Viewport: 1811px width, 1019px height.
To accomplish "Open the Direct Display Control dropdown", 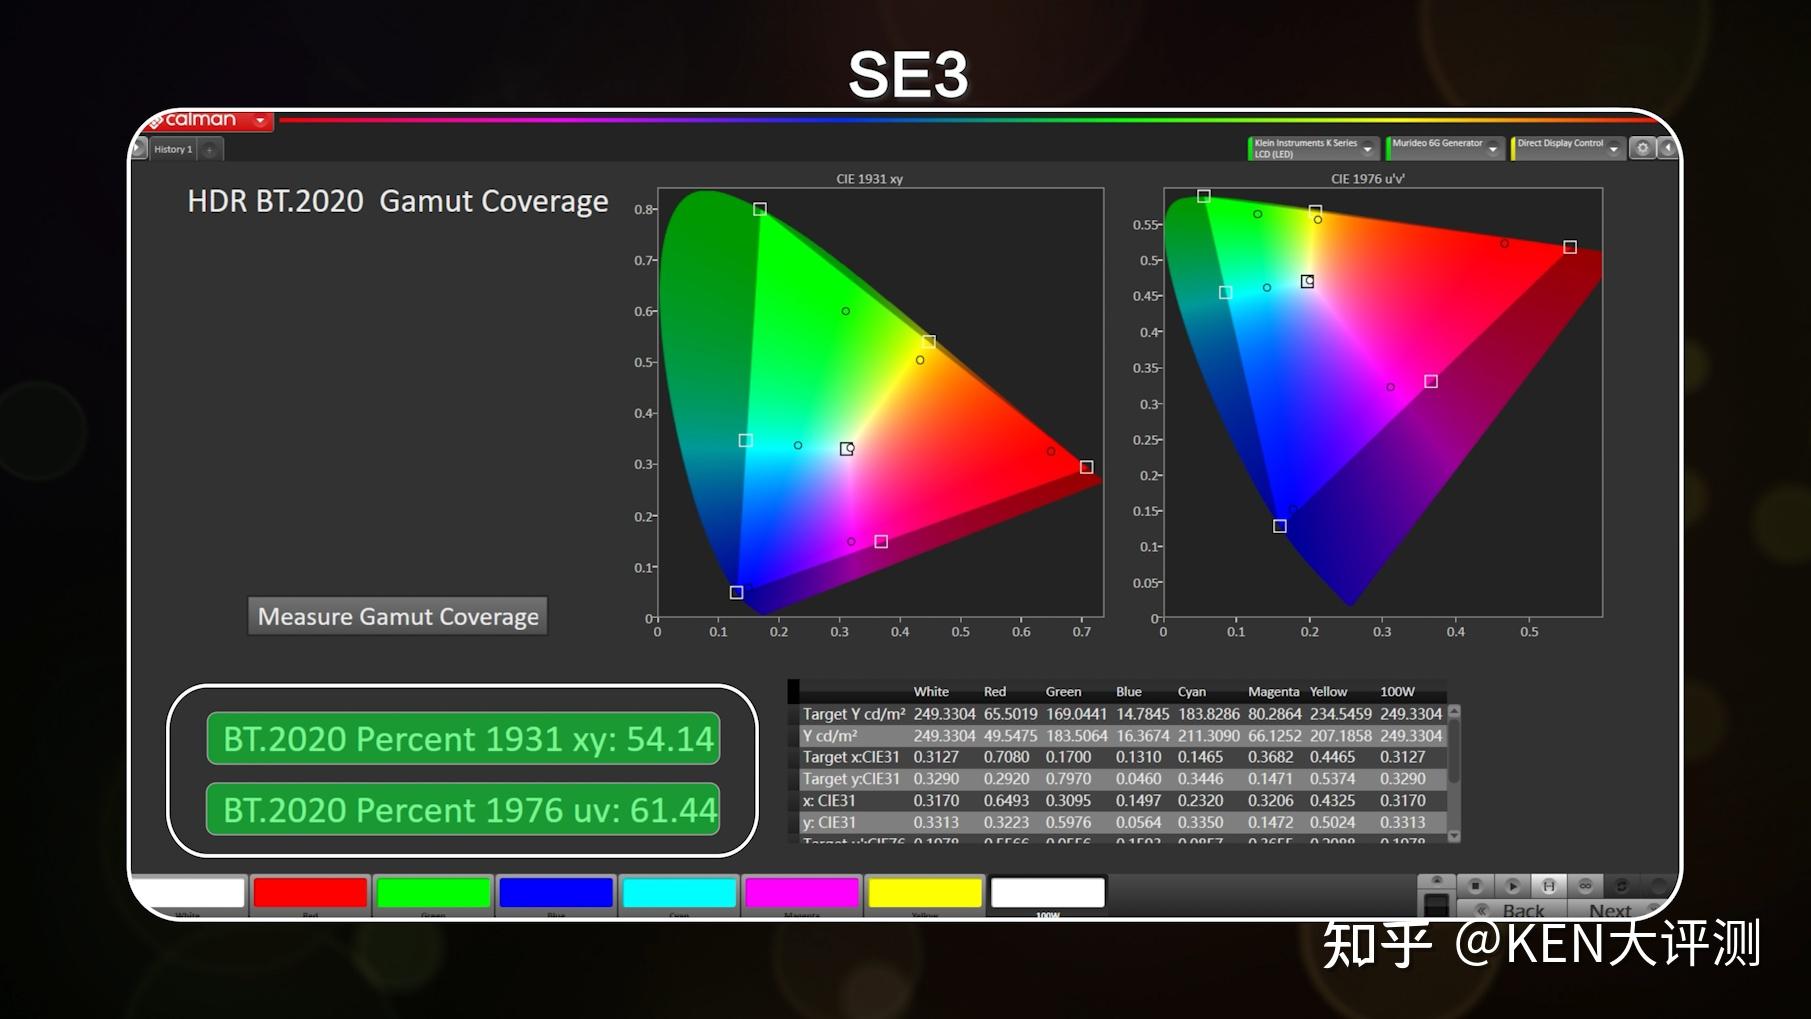I will click(x=1613, y=149).
